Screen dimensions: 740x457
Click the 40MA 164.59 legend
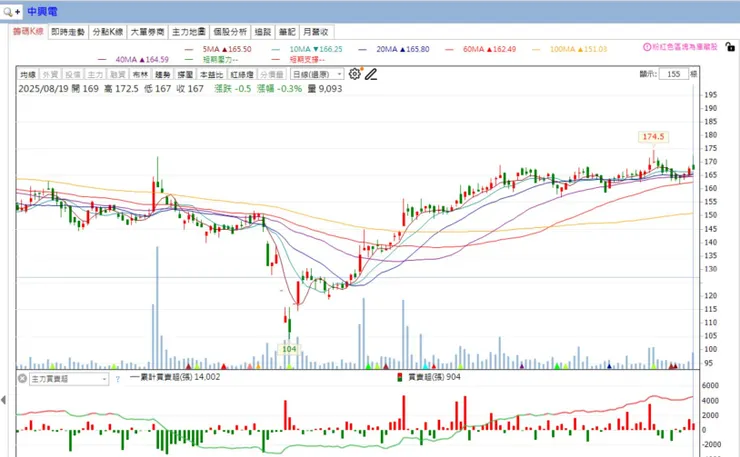pyautogui.click(x=134, y=59)
